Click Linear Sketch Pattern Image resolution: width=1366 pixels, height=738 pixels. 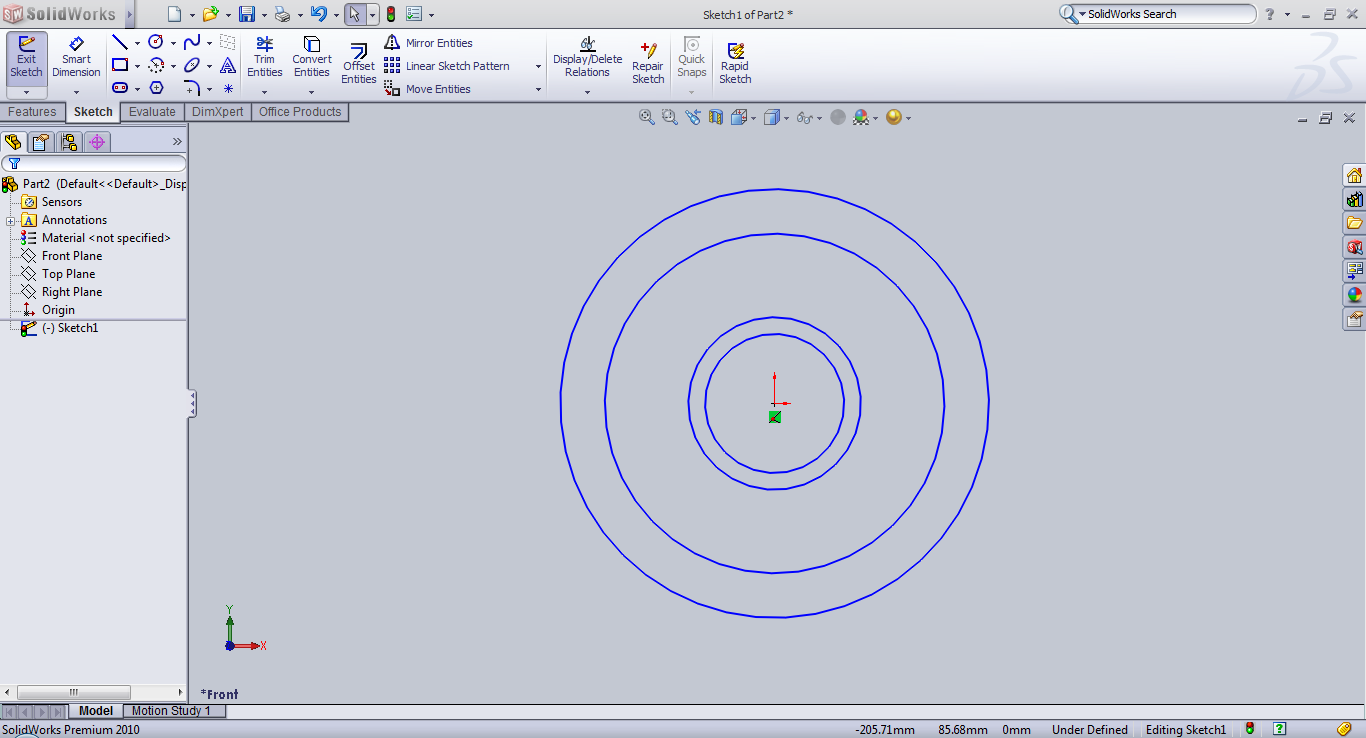click(447, 66)
